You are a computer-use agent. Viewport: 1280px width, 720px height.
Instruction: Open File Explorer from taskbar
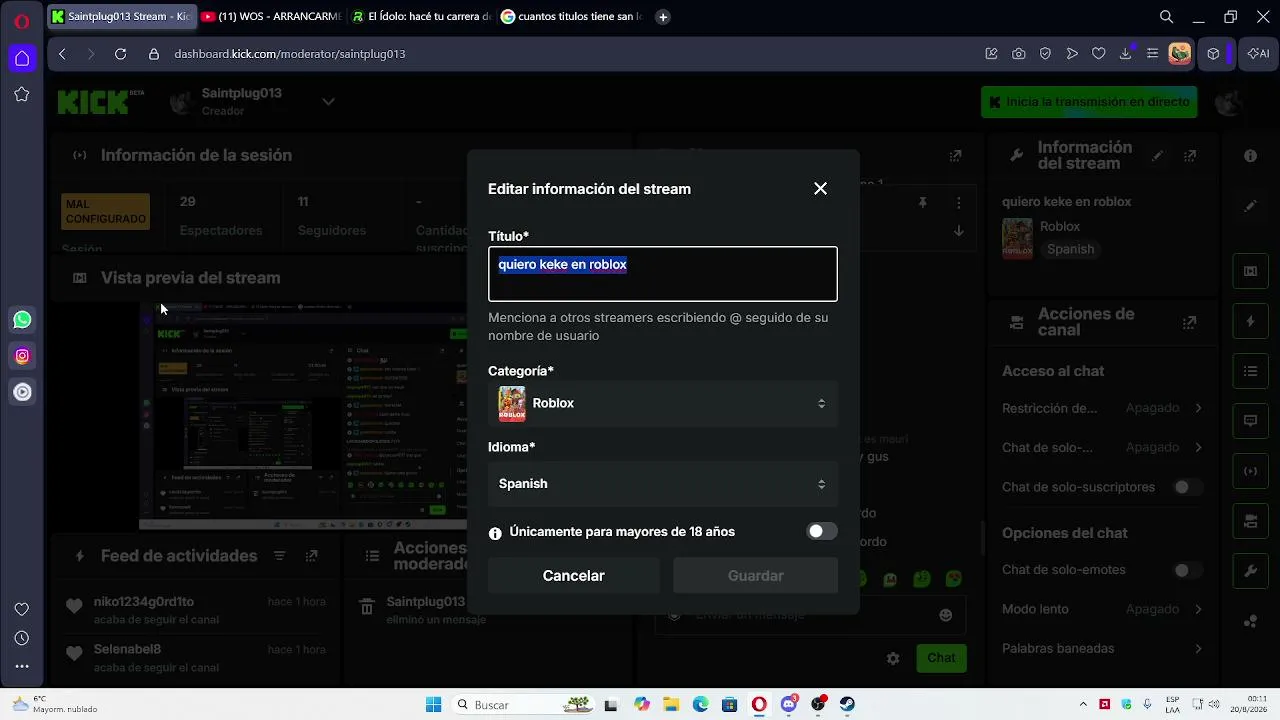pos(671,705)
